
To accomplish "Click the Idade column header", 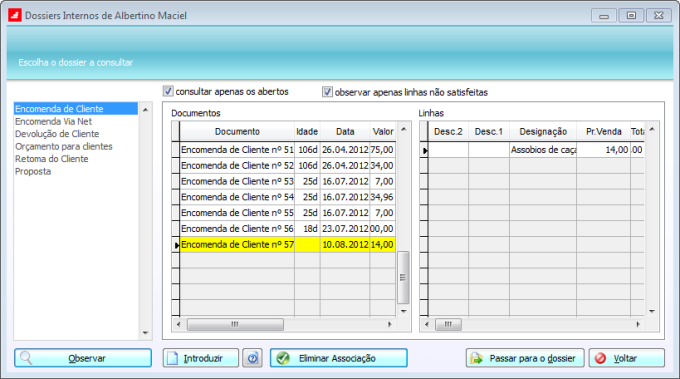I will (x=307, y=131).
